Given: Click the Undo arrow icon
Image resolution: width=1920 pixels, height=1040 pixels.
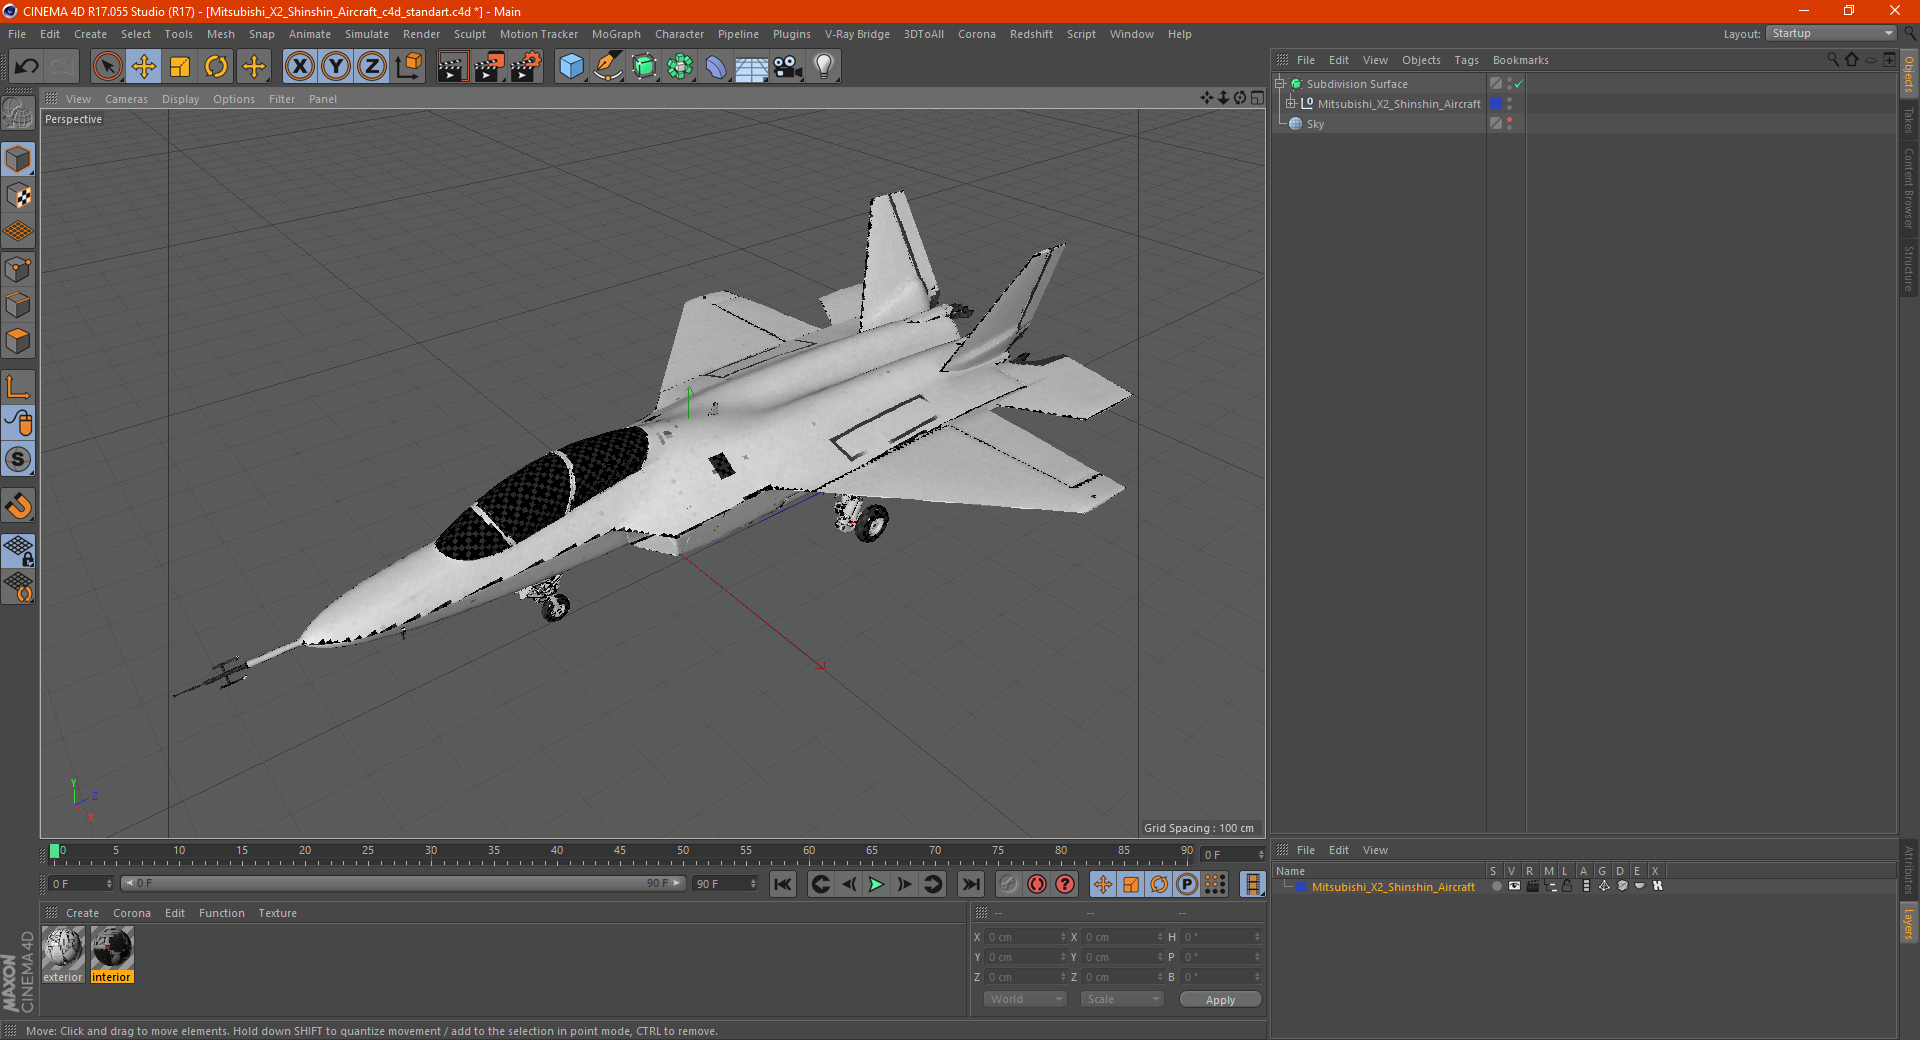Looking at the screenshot, I should click(27, 67).
